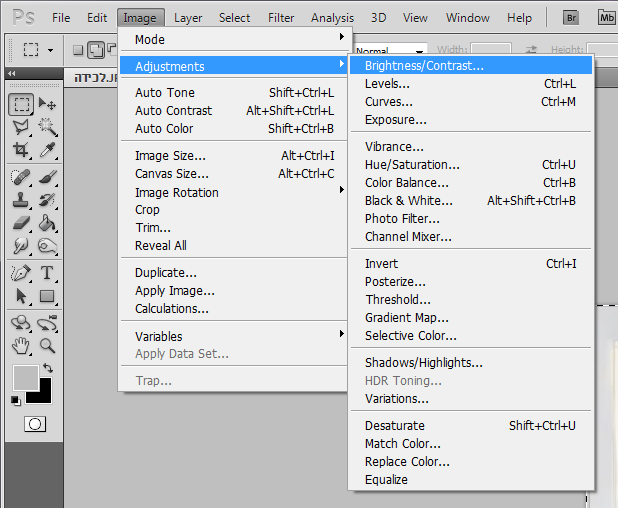
Task: Select the Smudge tool
Action: tap(21, 246)
